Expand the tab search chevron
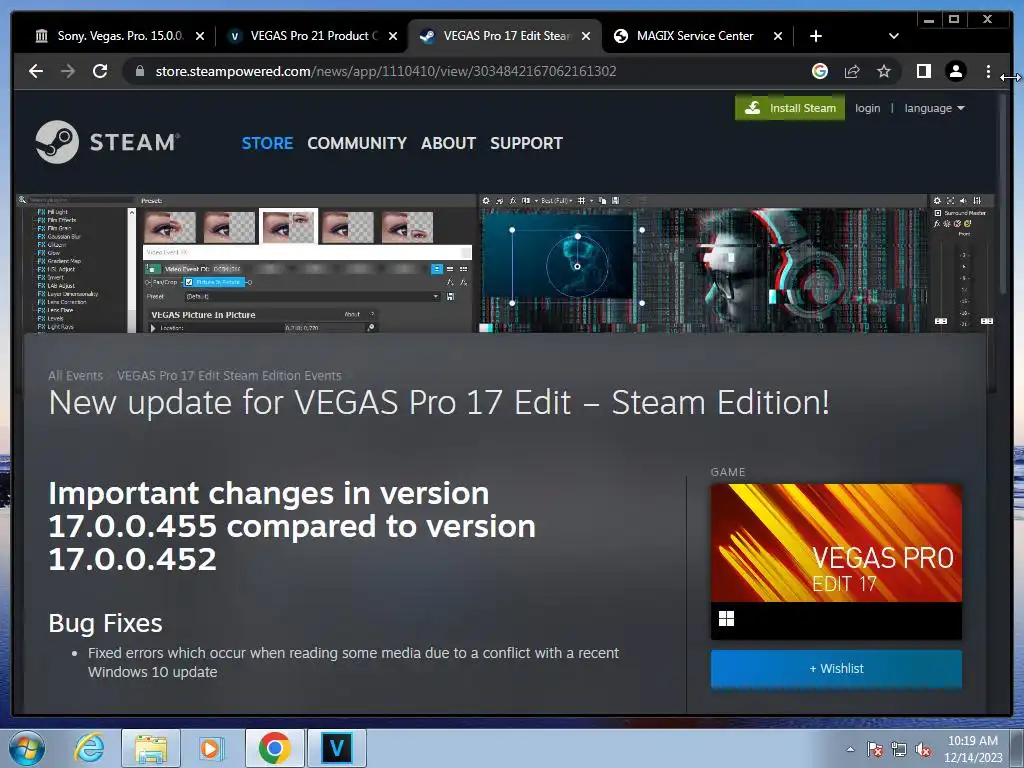 tap(893, 36)
